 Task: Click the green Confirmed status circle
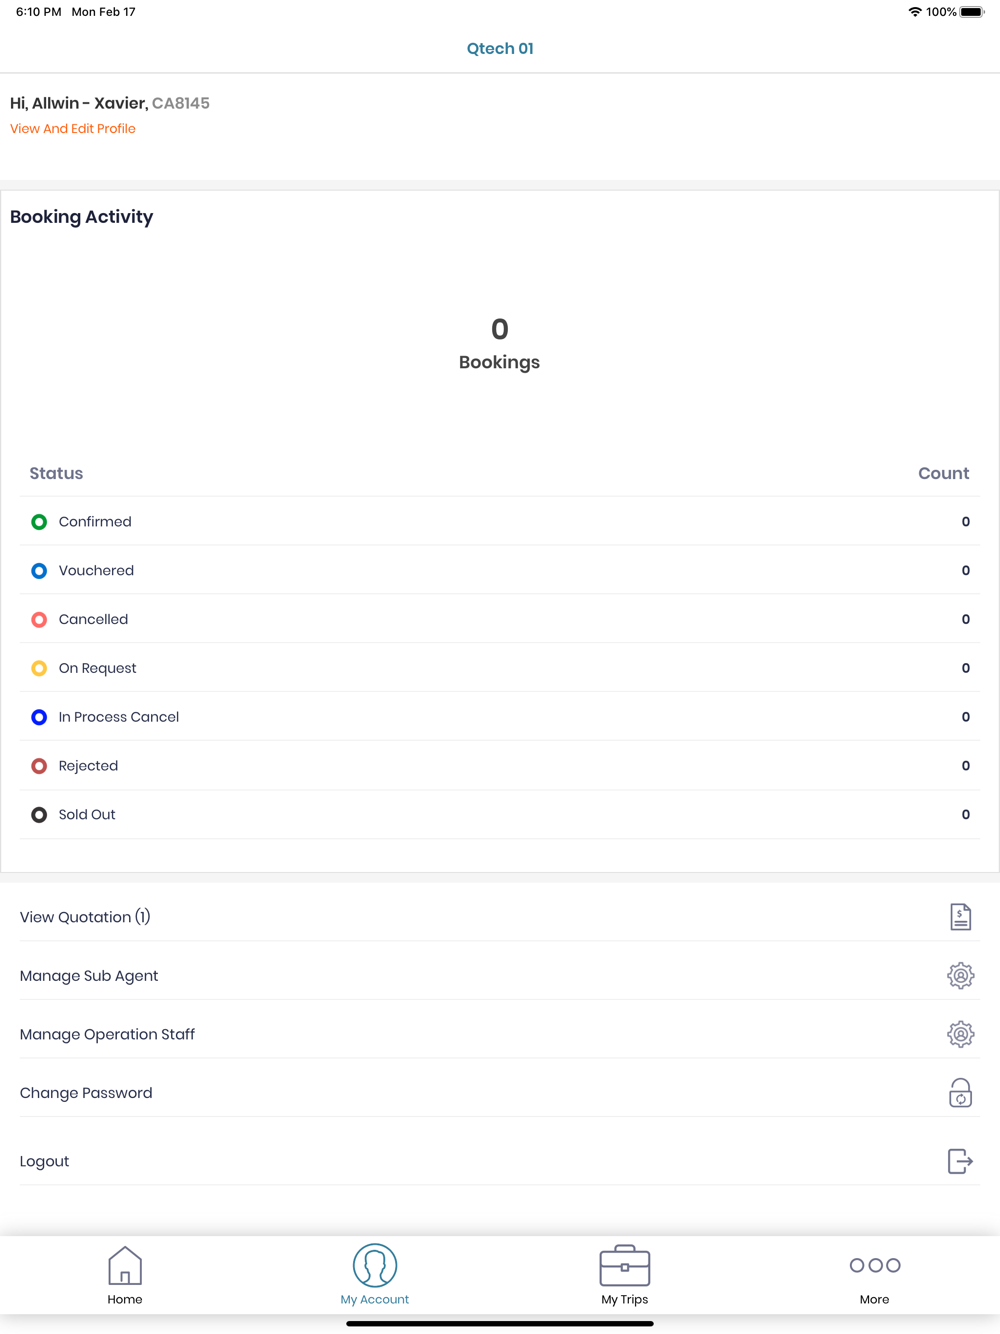tap(39, 522)
